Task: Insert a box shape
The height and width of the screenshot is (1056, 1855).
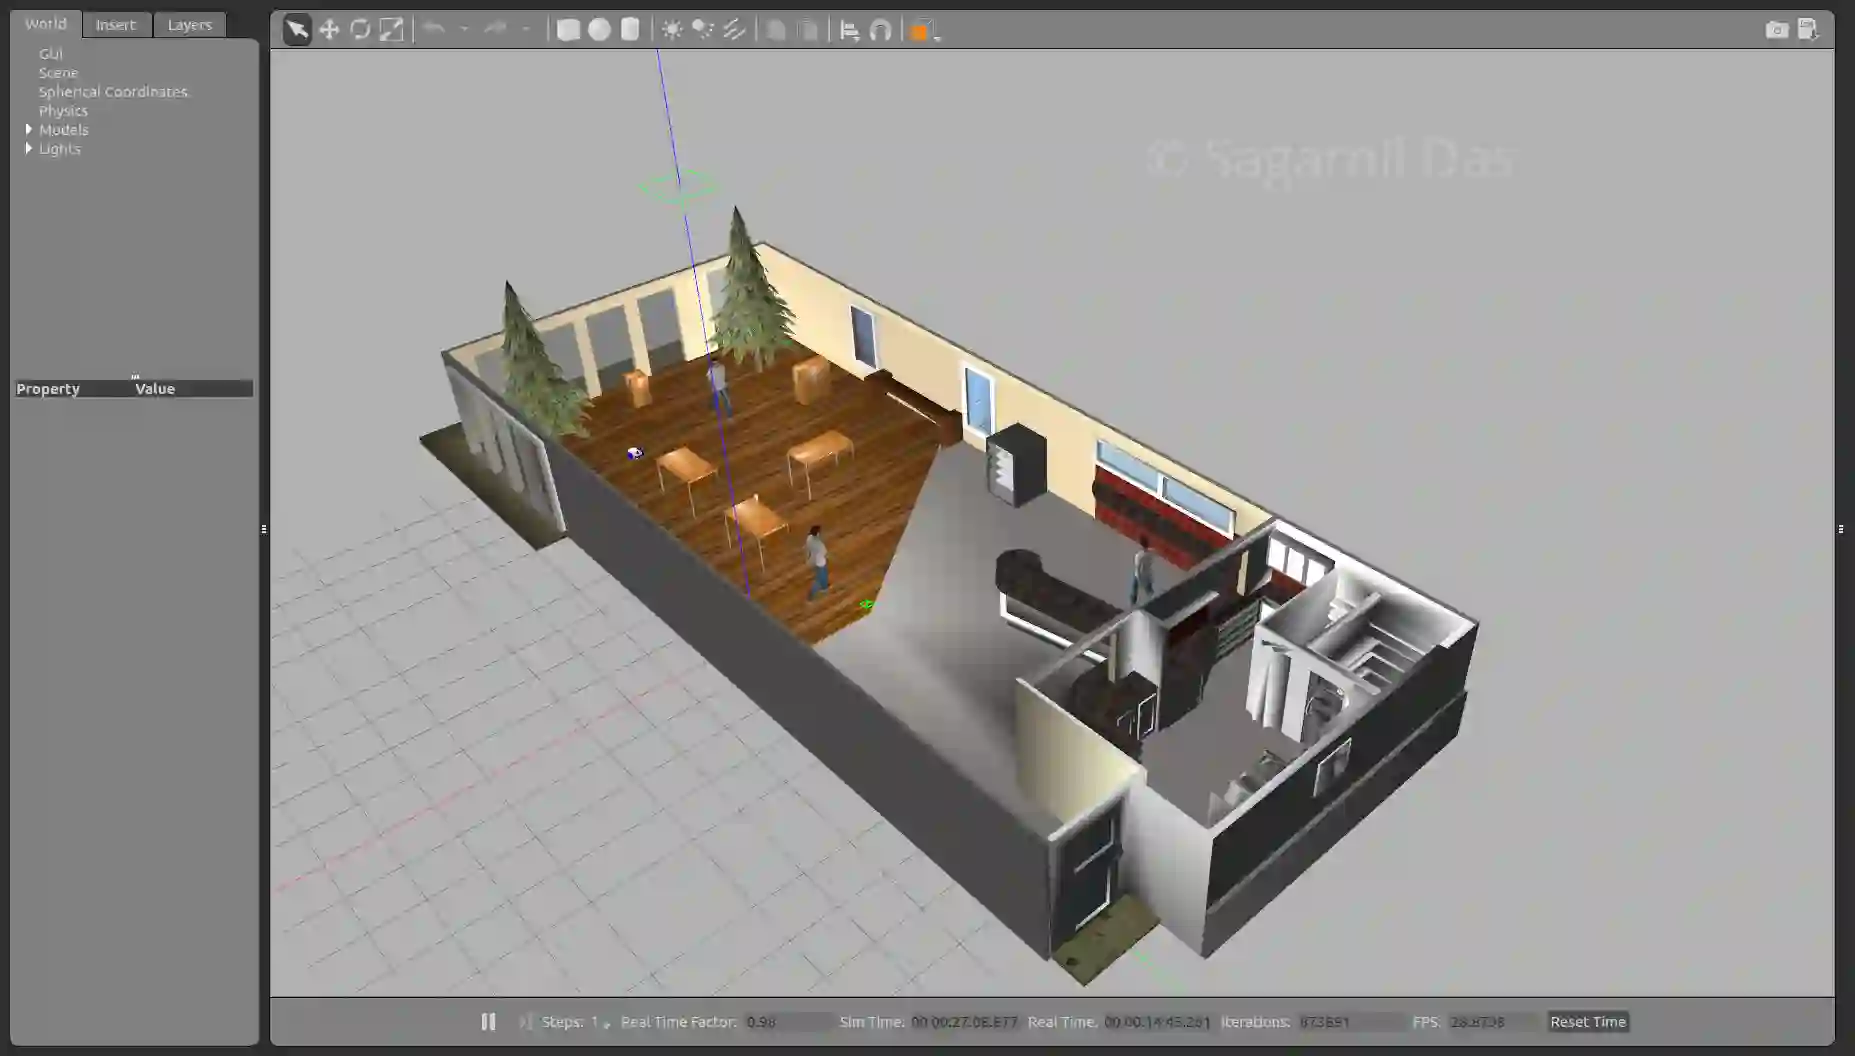Action: tap(568, 30)
